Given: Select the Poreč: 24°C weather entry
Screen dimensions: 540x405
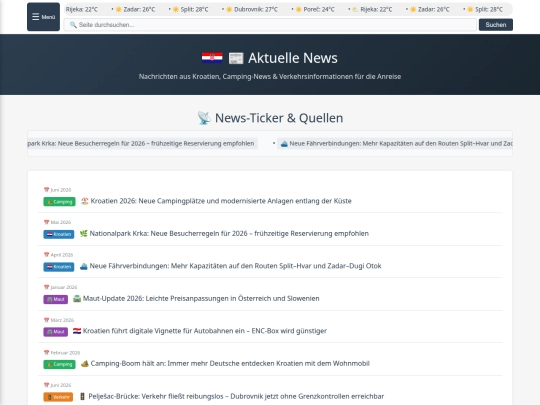Looking at the screenshot, I should [315, 9].
